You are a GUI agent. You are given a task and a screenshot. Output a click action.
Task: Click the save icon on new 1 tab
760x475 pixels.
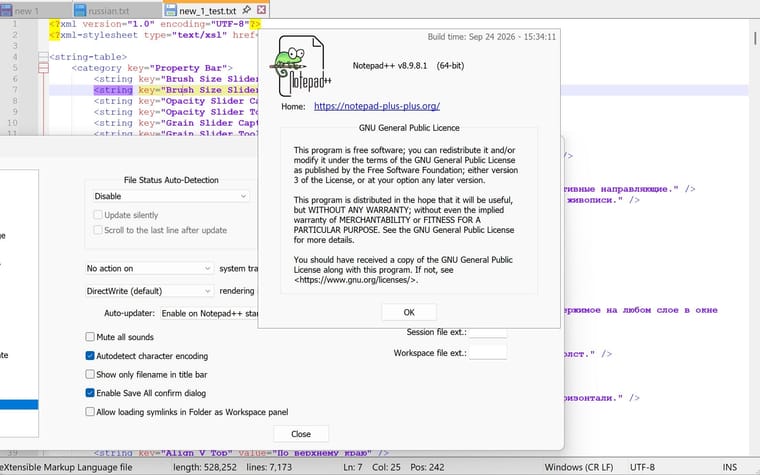coord(6,10)
